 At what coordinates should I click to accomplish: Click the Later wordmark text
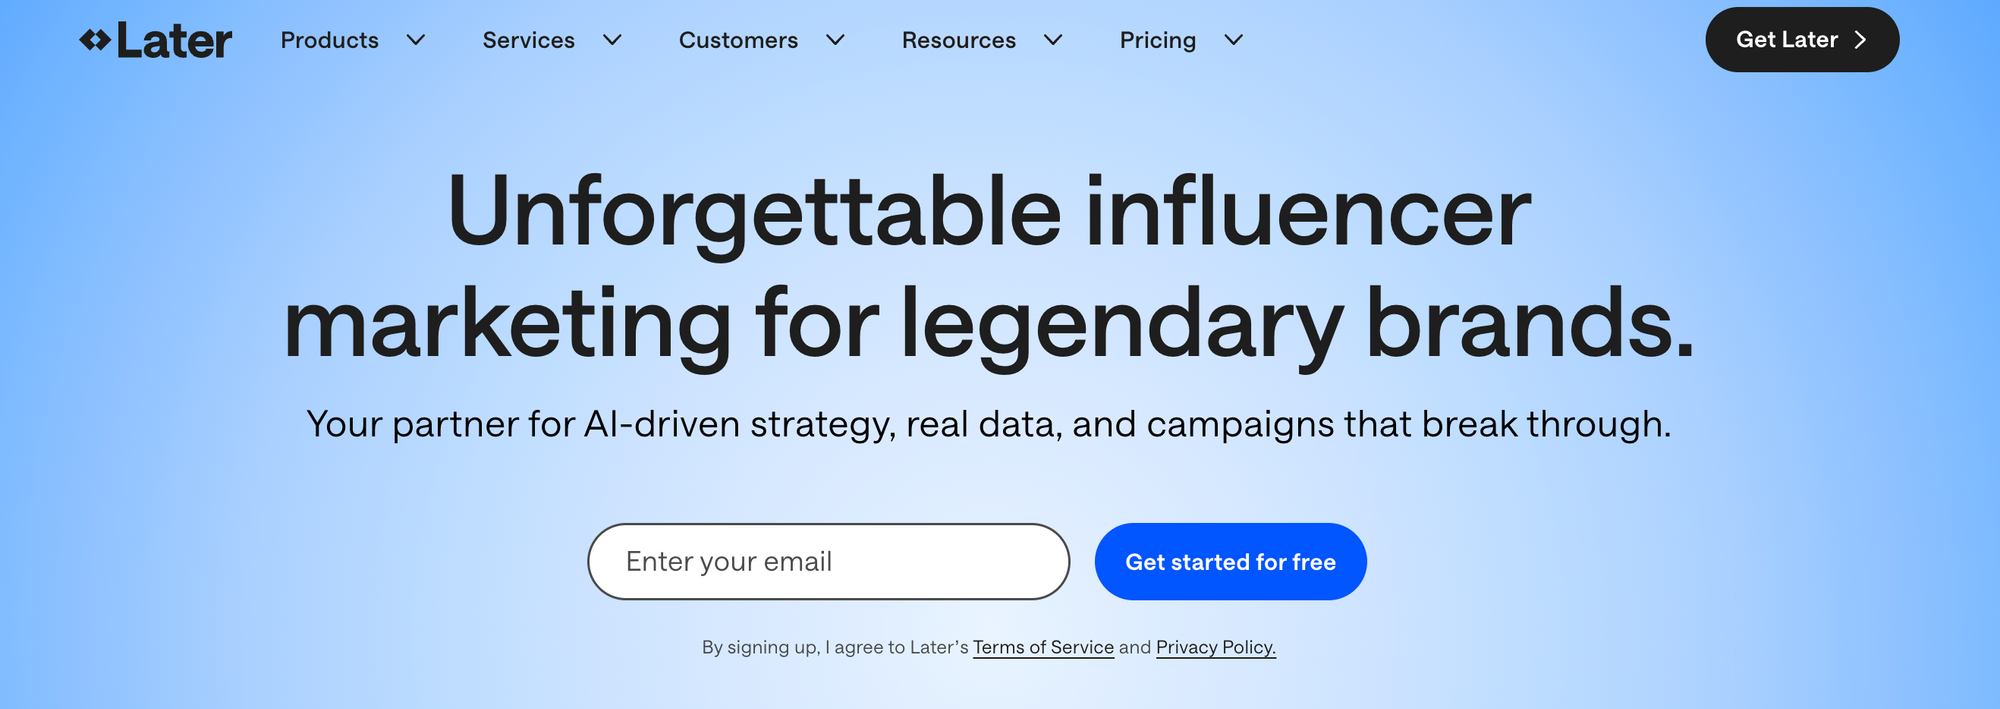point(174,41)
